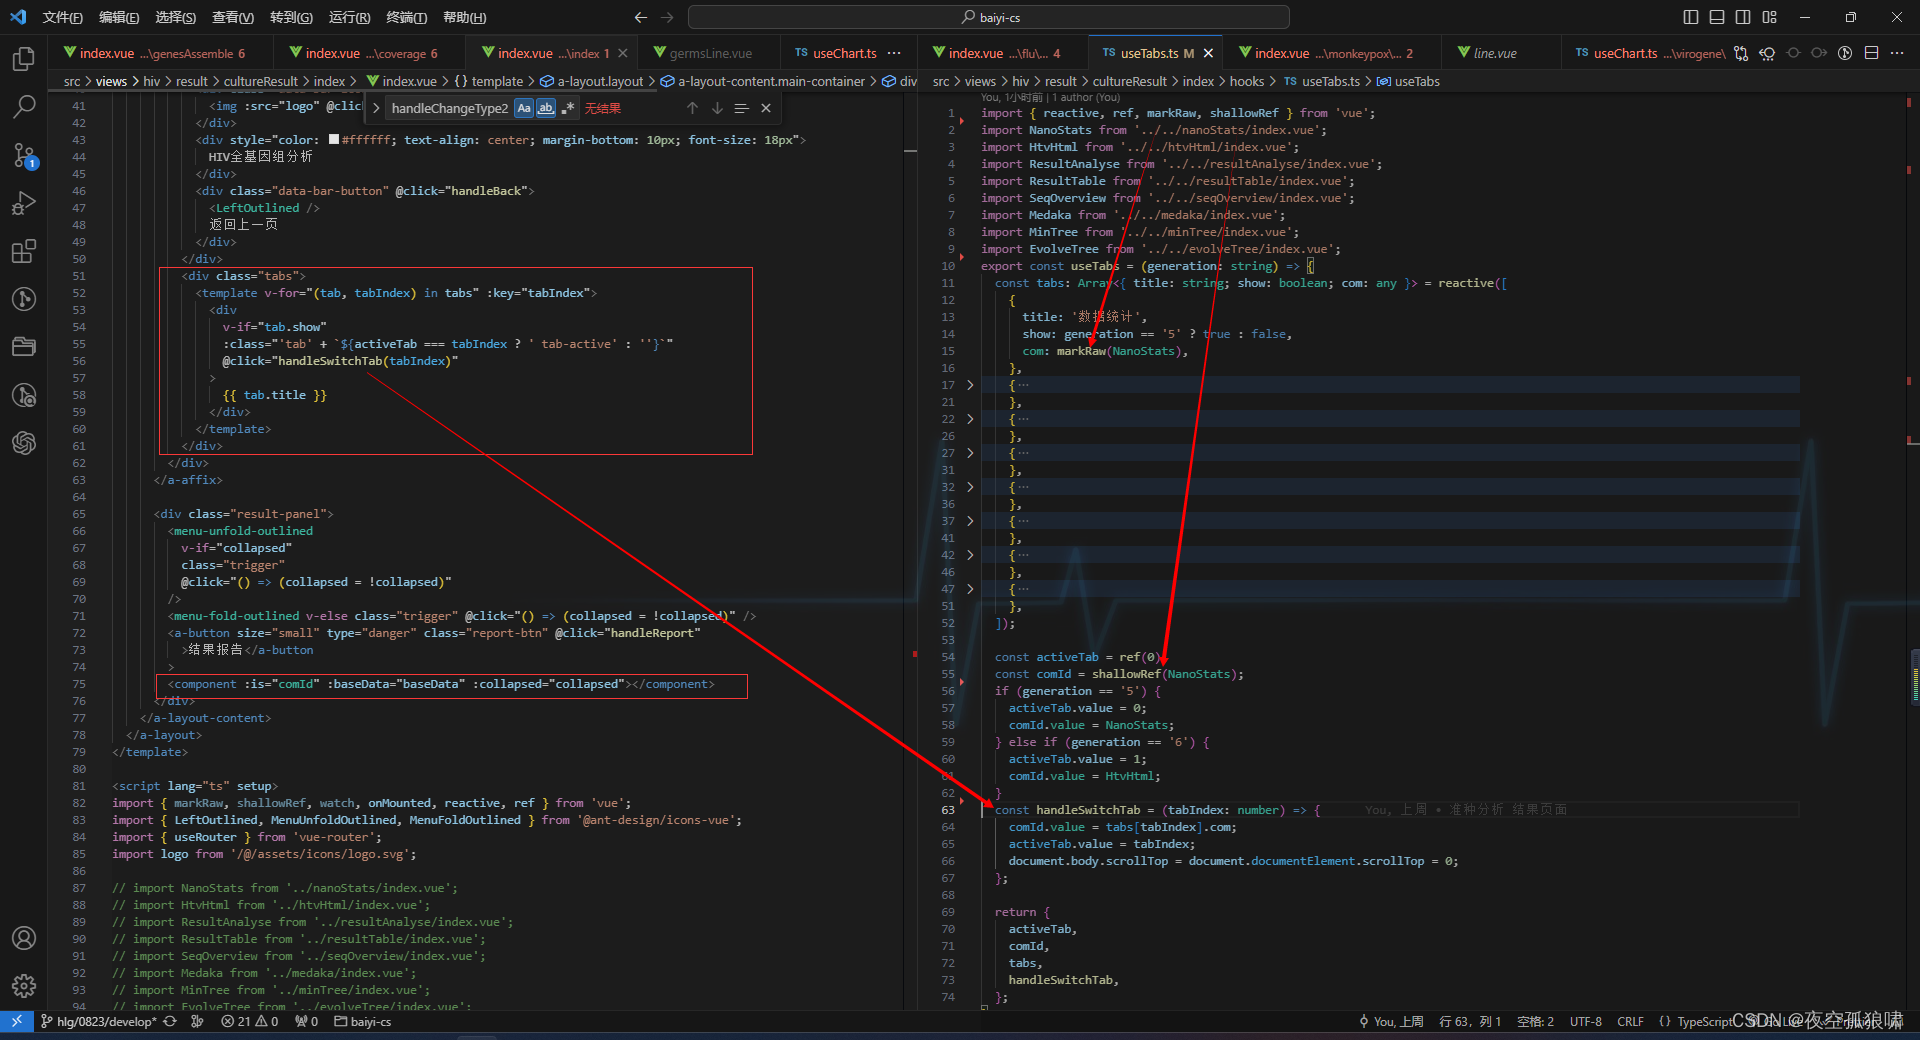Toggle match whole word in the find widget
The image size is (1920, 1040).
546,108
